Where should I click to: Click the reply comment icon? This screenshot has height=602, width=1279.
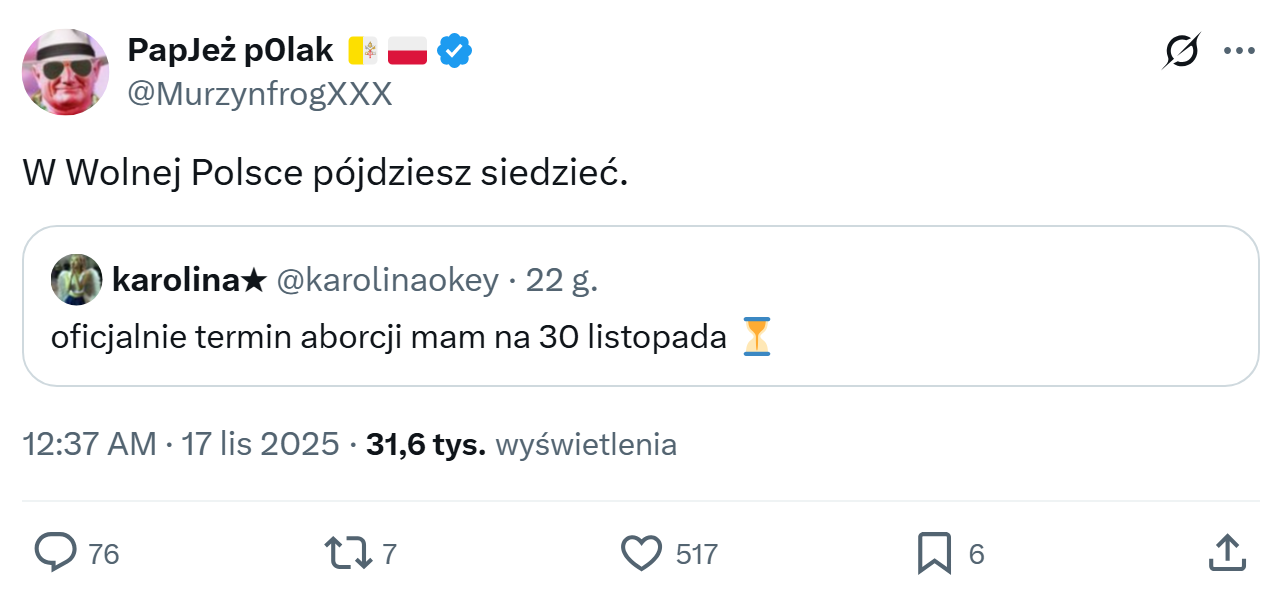56,552
